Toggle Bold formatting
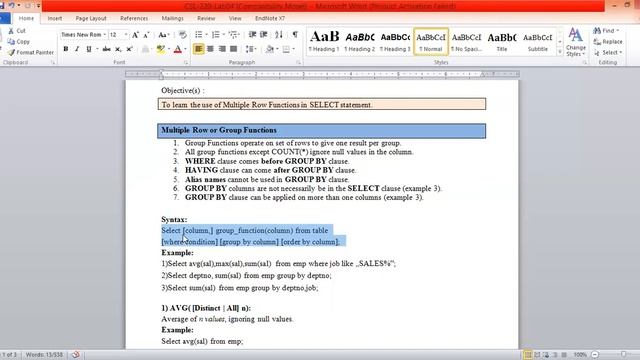This screenshot has width=640, height=360. pos(66,49)
